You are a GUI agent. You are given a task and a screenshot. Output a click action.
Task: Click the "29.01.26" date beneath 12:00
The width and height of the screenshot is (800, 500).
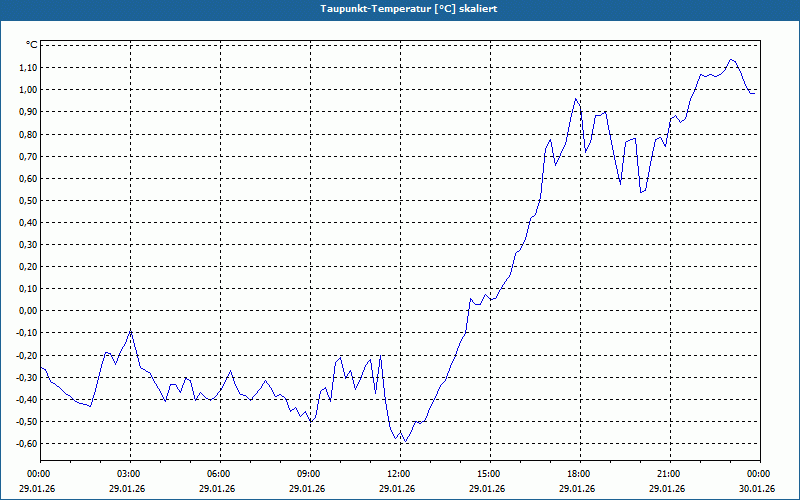pyautogui.click(x=397, y=488)
